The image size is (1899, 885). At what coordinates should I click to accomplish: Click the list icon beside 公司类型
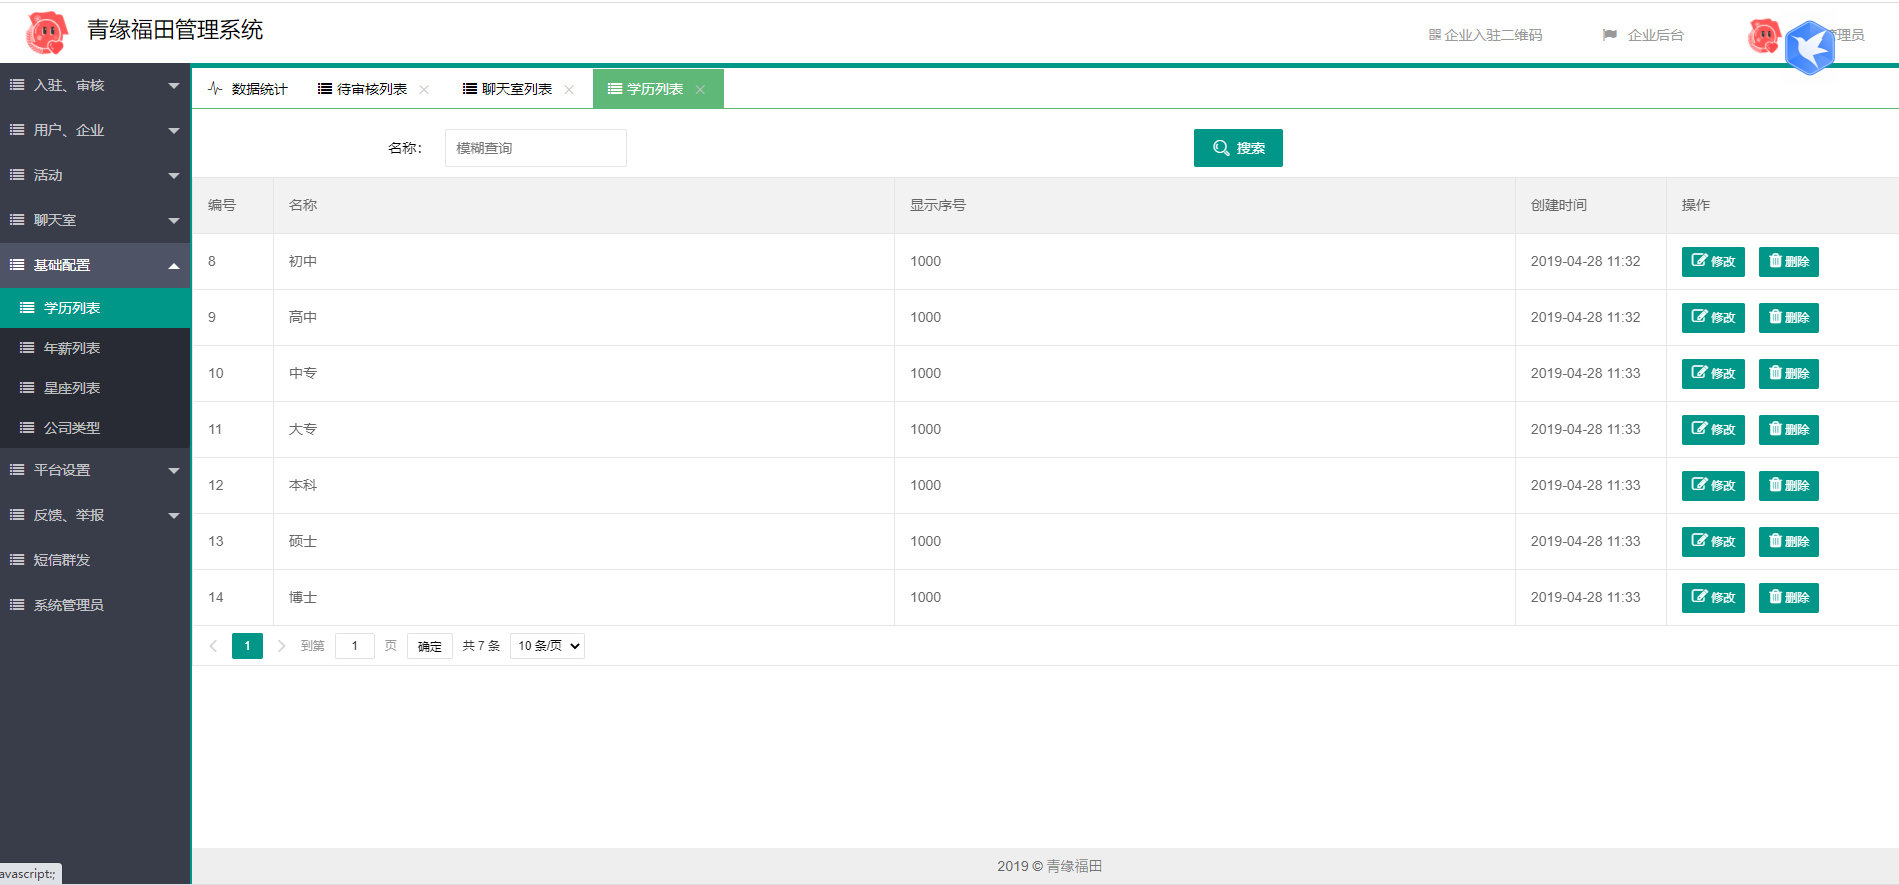click(x=27, y=428)
